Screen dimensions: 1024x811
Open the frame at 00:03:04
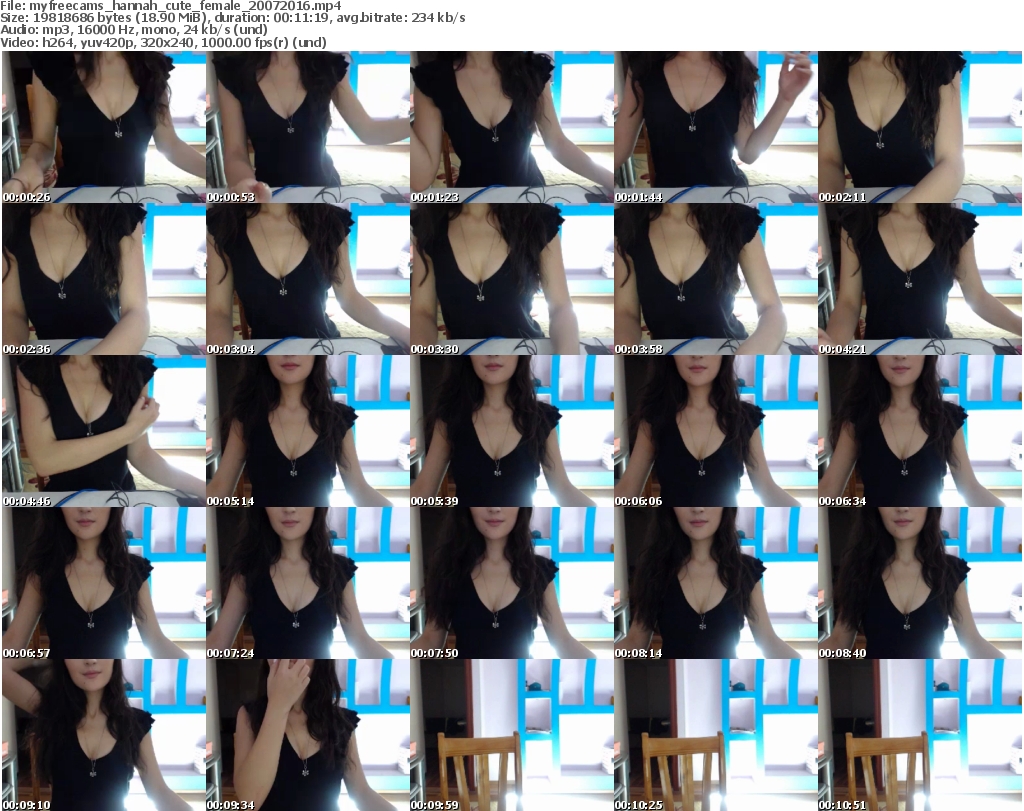coord(308,279)
